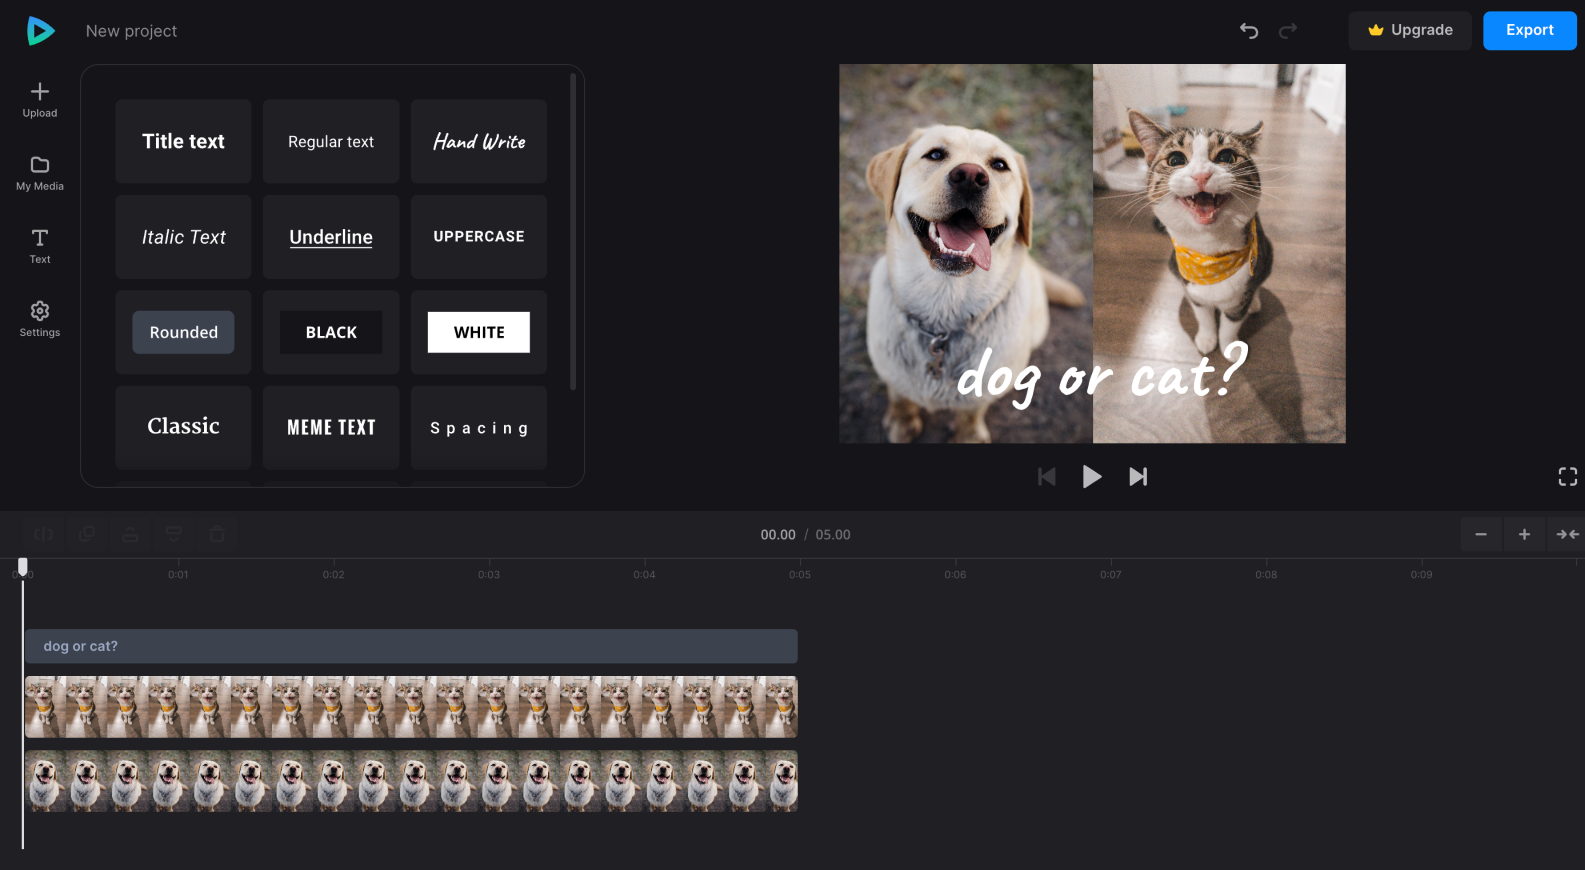Undo the last action
This screenshot has height=870, width=1585.
click(1249, 31)
